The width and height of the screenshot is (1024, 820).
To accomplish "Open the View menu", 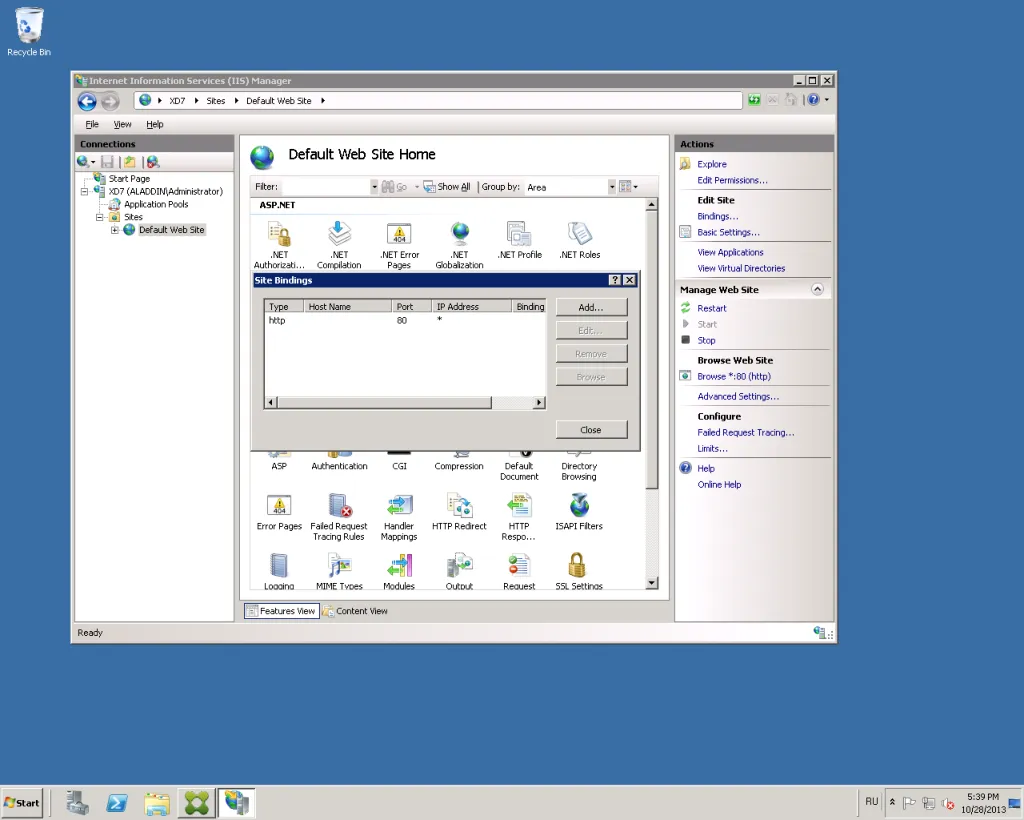I will (122, 124).
